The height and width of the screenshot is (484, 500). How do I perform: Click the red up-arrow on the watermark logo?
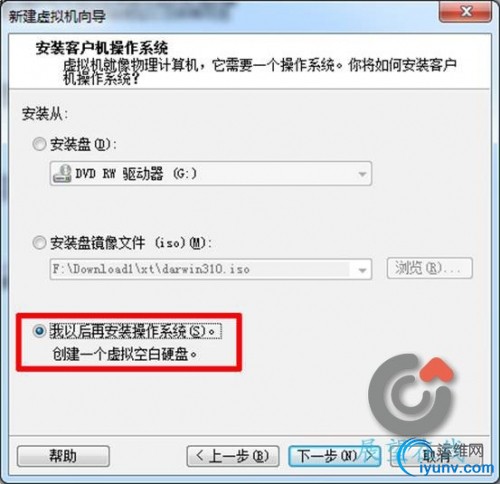[x=437, y=371]
